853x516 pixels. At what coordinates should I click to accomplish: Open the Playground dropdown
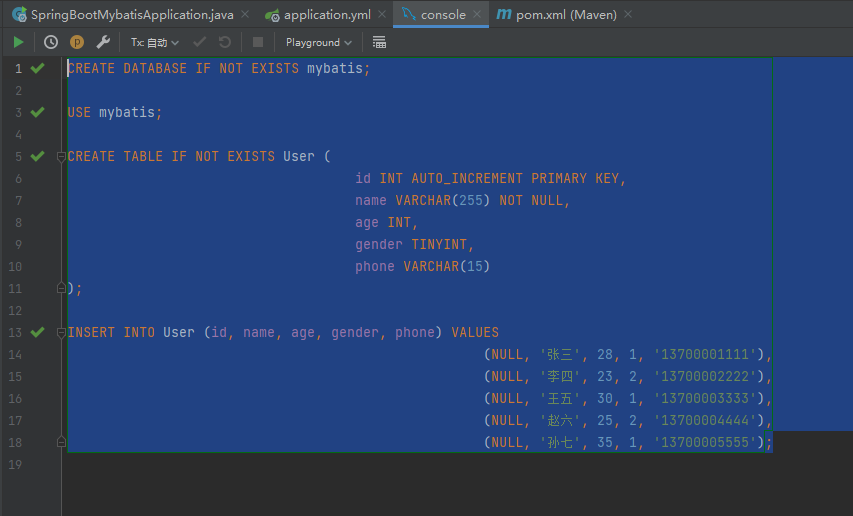click(x=319, y=42)
